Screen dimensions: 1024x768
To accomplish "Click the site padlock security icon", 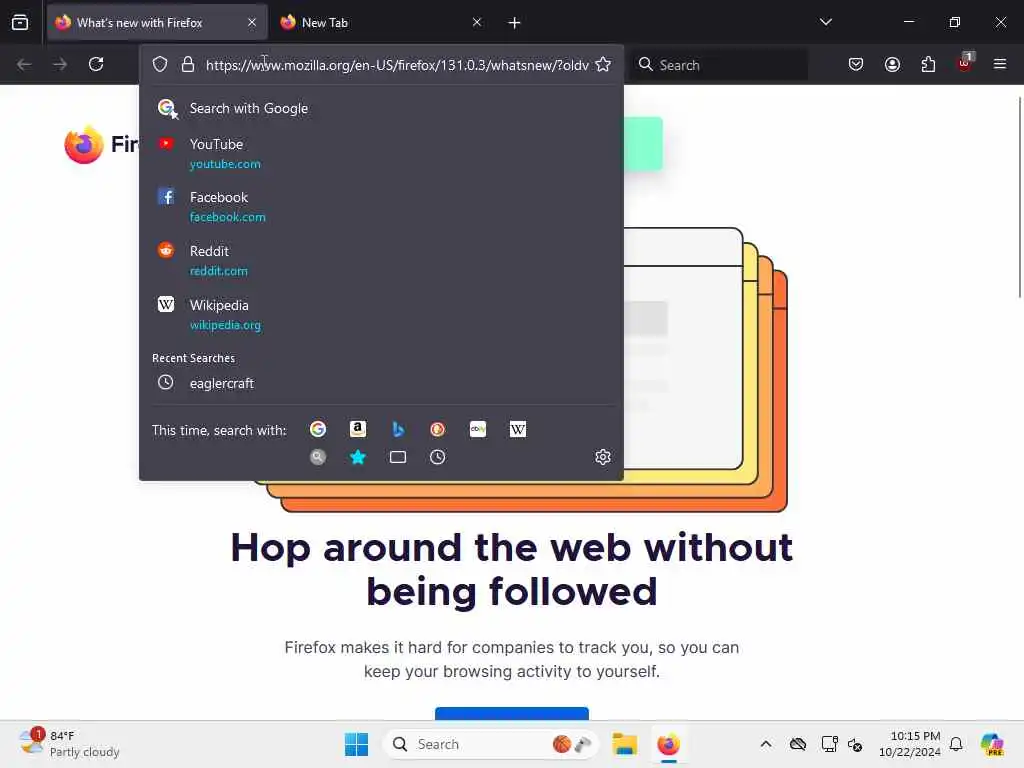I will [188, 64].
